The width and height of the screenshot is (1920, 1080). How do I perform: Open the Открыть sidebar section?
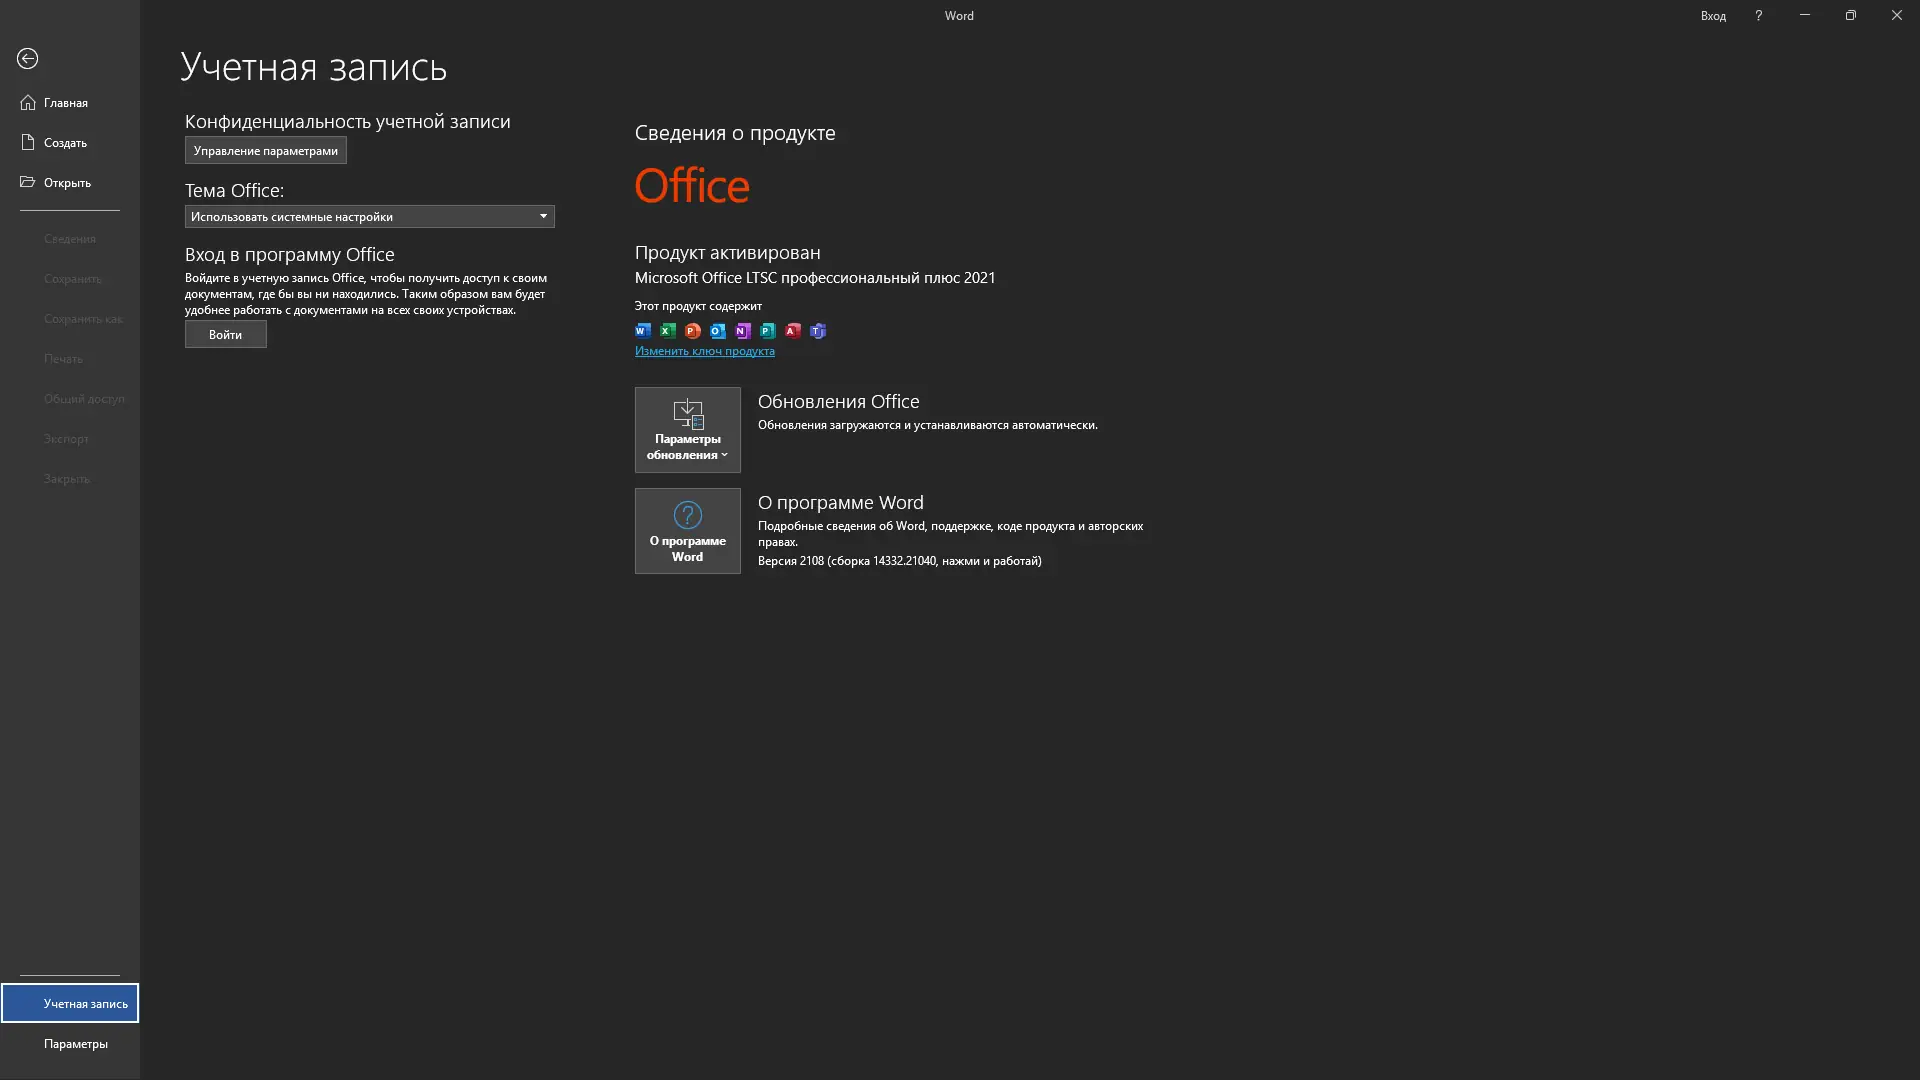(67, 183)
